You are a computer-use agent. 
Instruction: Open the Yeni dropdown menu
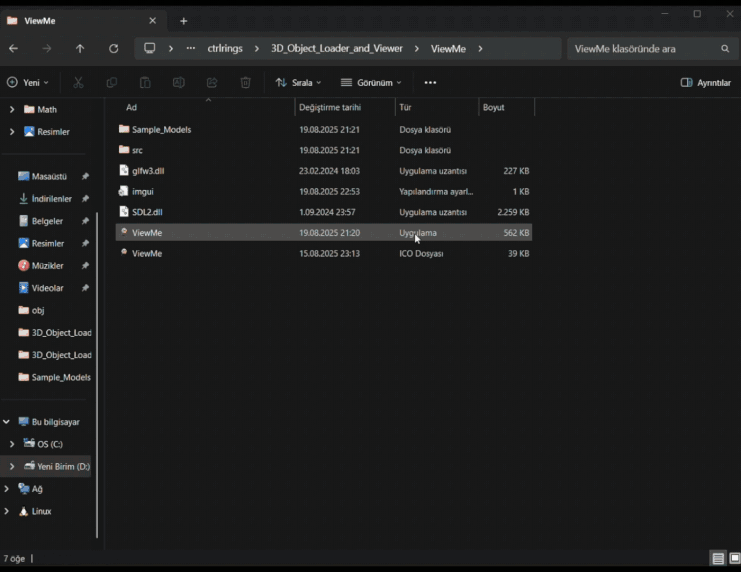click(x=28, y=83)
